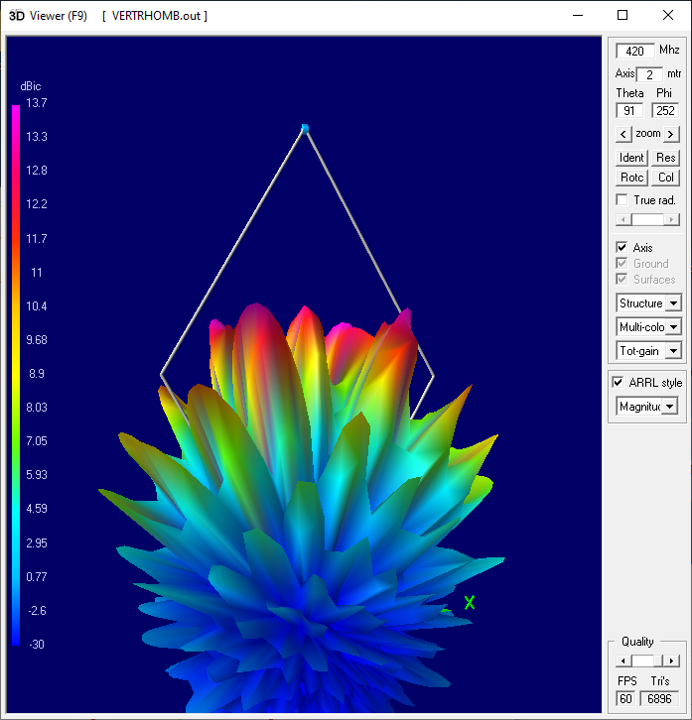Click the blue feed point atop rhombic

tap(305, 129)
